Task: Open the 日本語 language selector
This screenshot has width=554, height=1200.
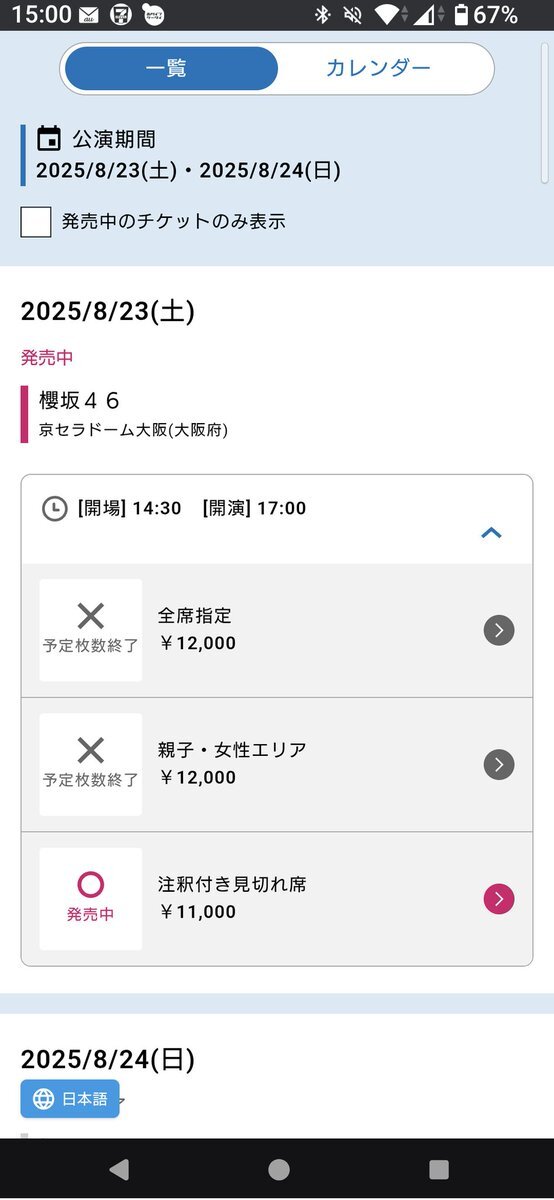Action: (70, 1099)
